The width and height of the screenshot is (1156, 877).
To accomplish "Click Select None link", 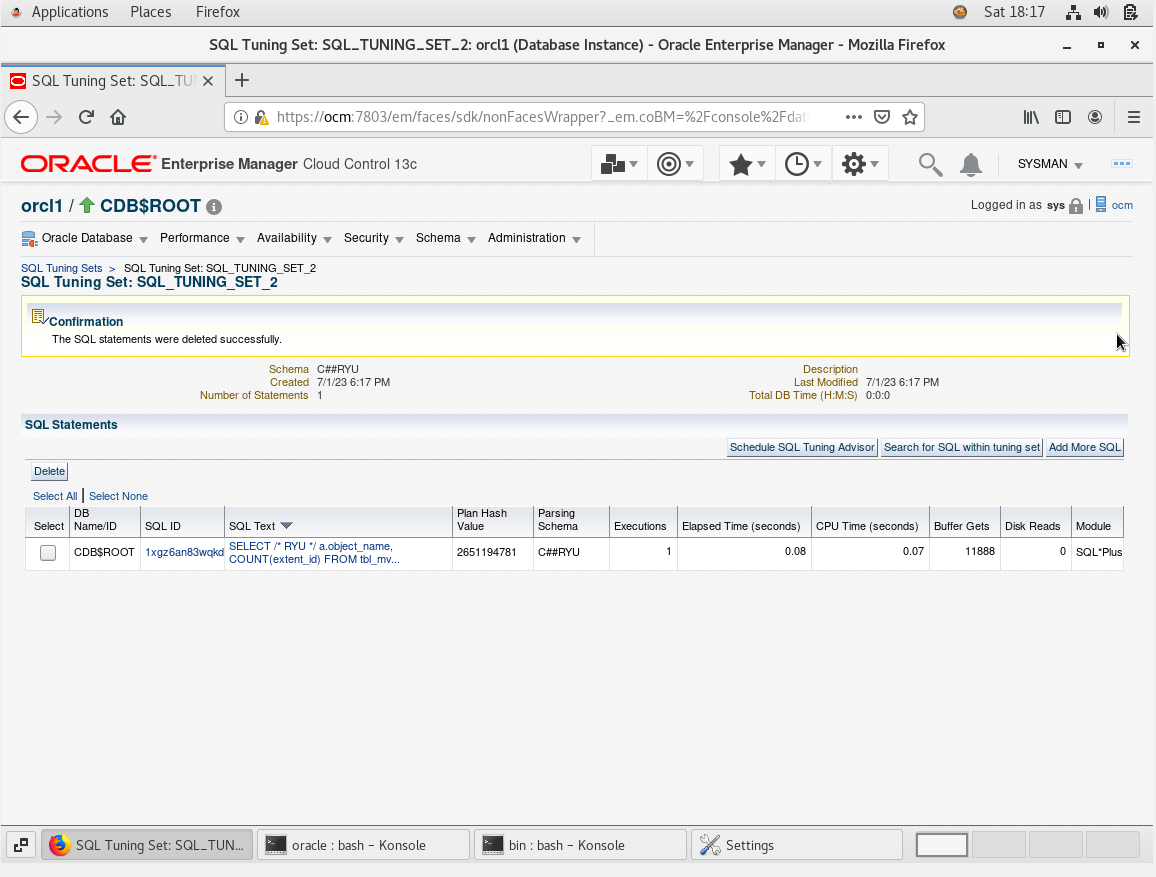I will 118,497.
